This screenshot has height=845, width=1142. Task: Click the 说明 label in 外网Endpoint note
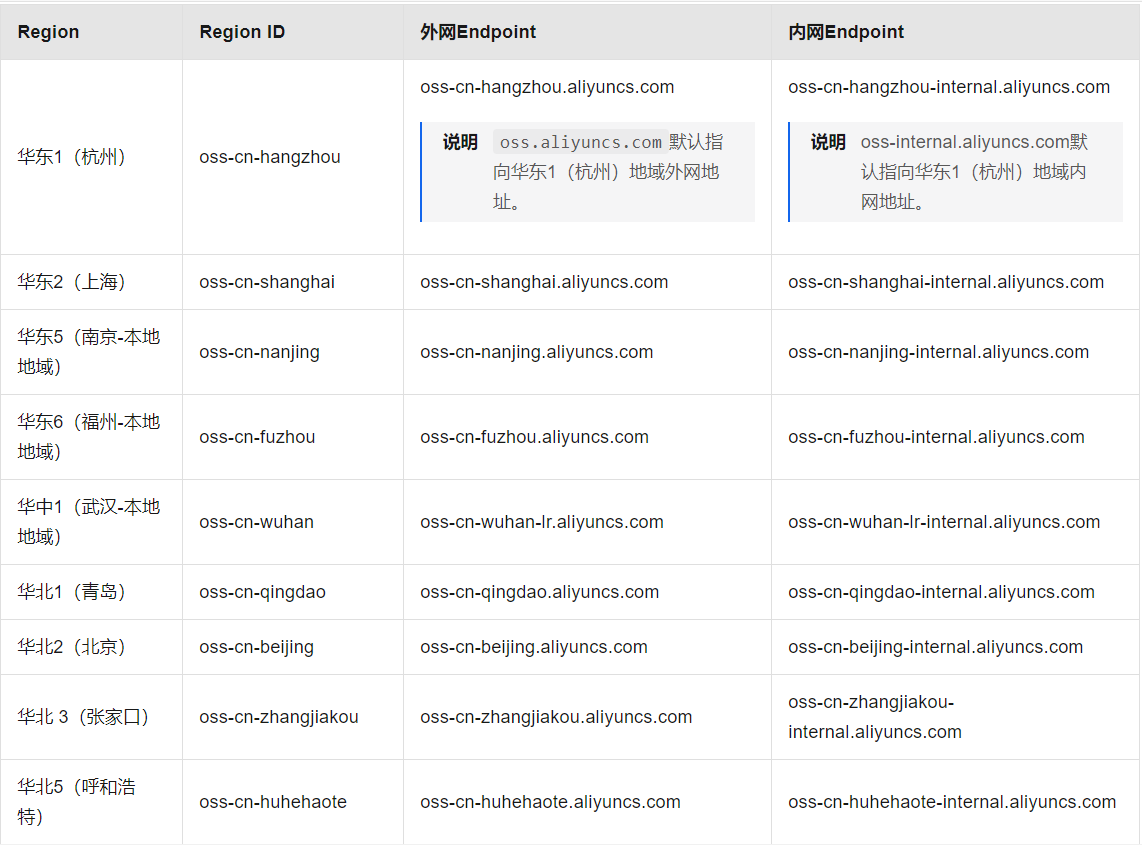pos(460,142)
